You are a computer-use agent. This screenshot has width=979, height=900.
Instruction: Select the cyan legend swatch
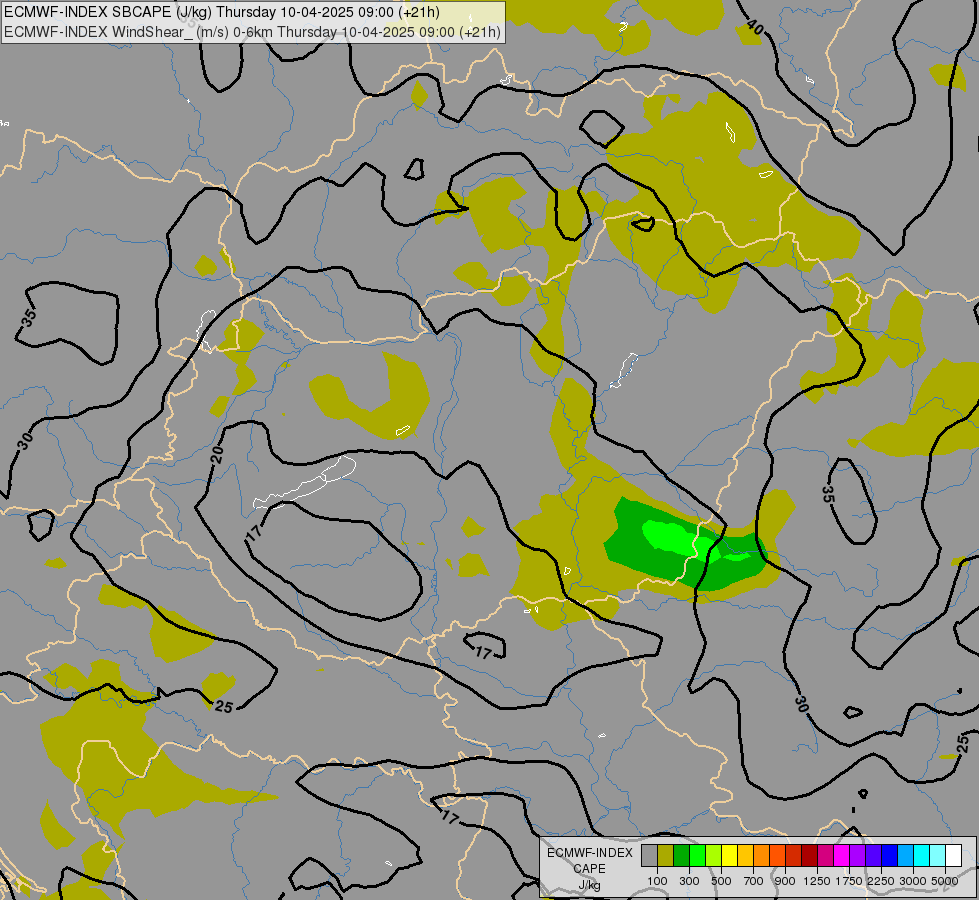(922, 855)
